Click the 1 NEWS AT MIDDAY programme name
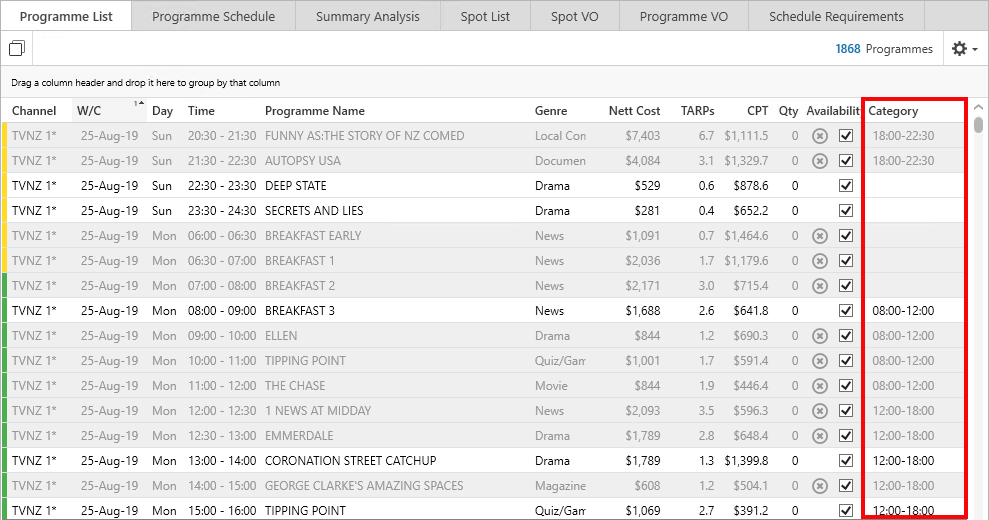The height and width of the screenshot is (520, 989). pyautogui.click(x=318, y=411)
